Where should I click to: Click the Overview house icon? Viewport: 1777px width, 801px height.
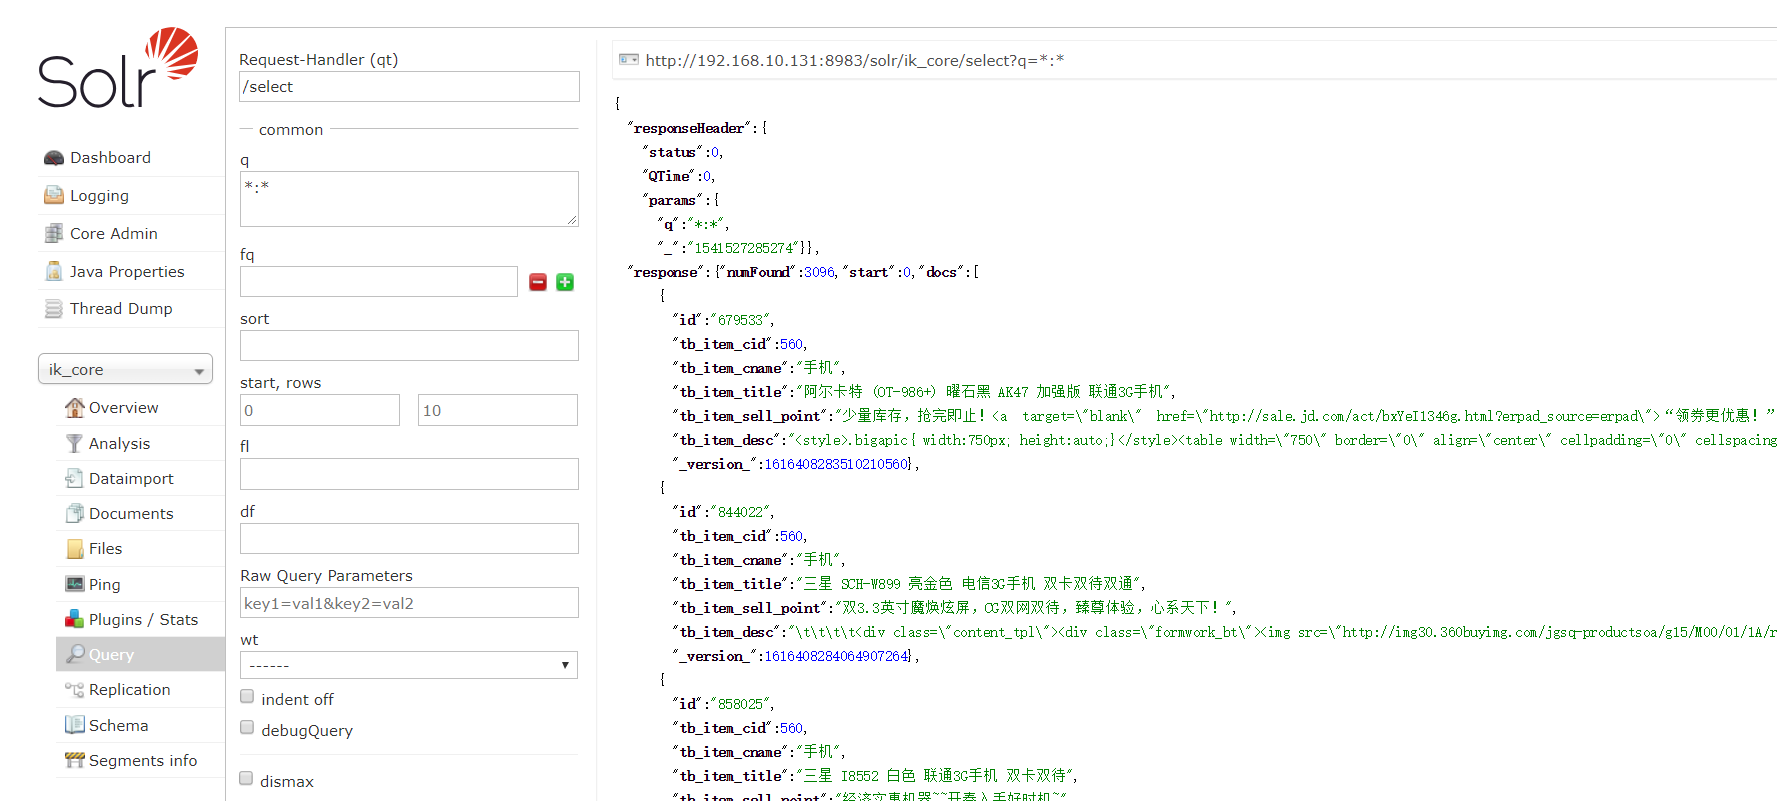coord(75,407)
